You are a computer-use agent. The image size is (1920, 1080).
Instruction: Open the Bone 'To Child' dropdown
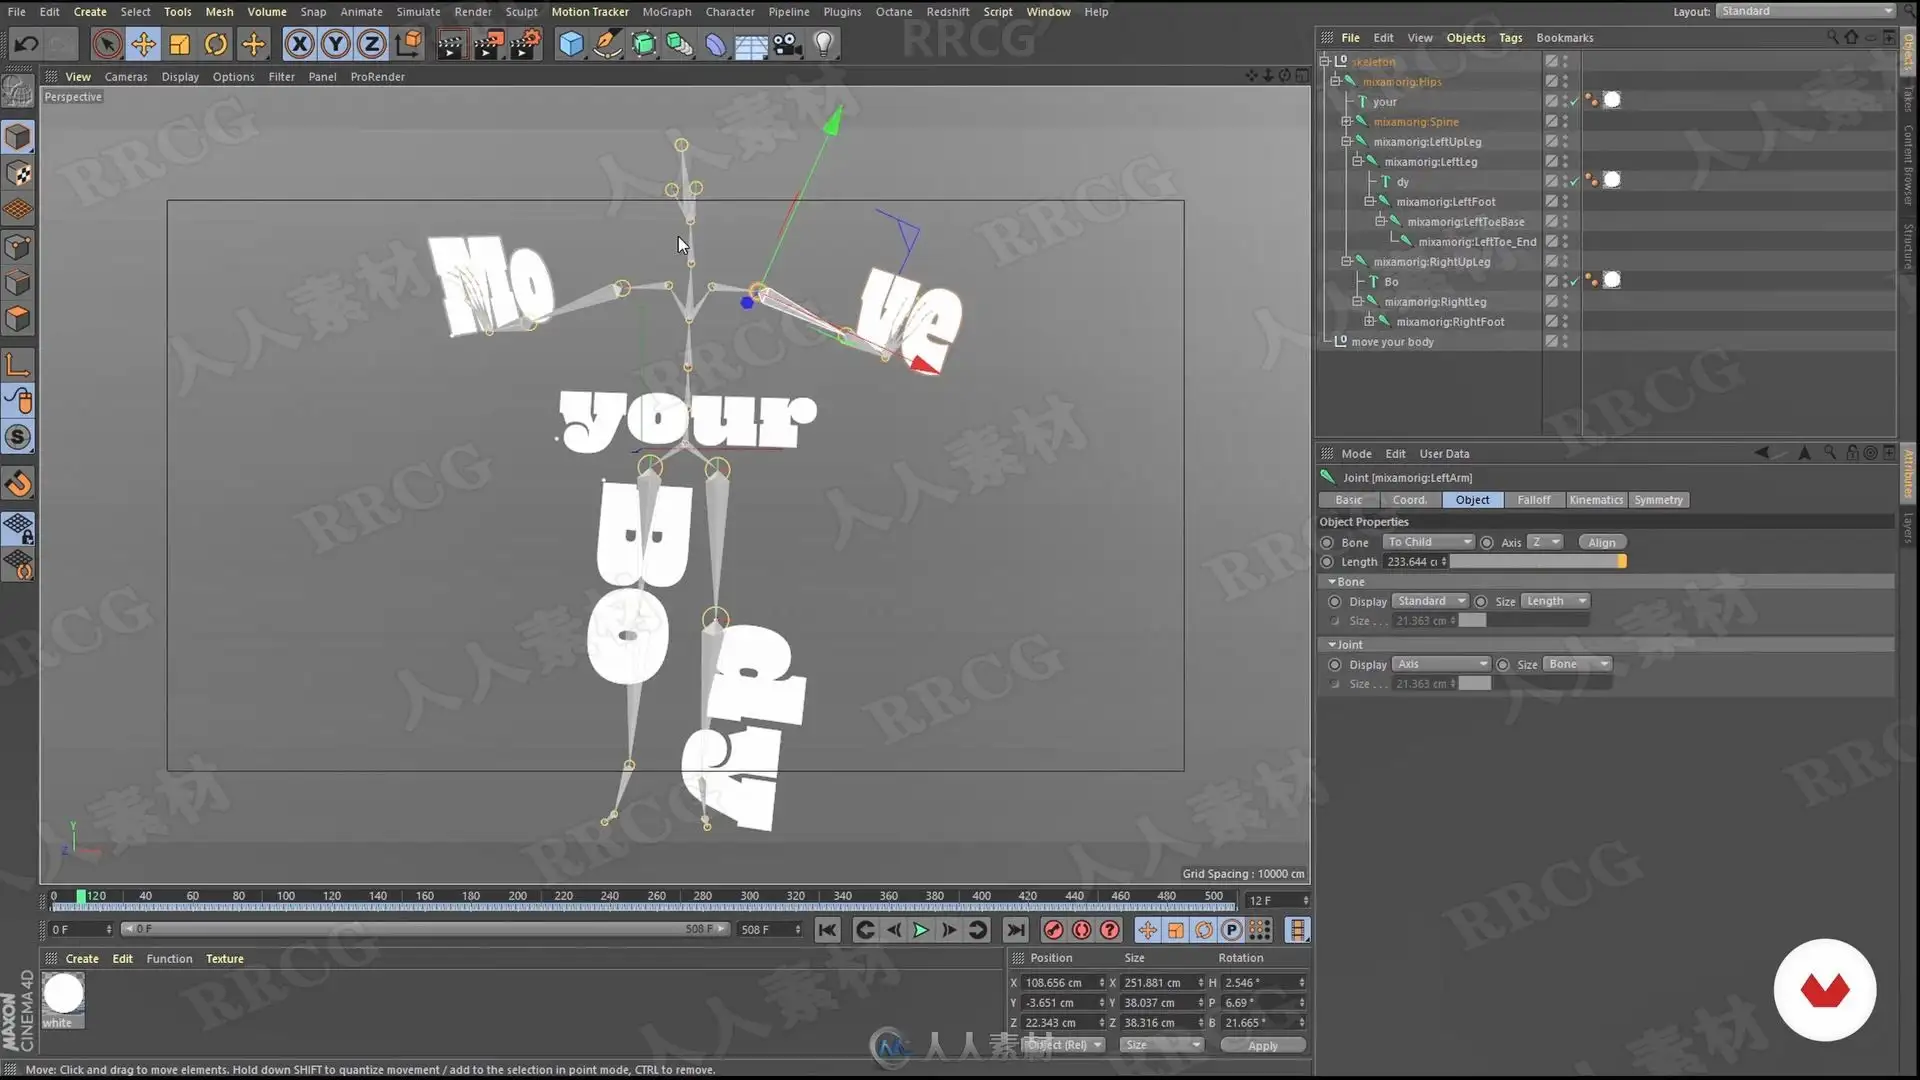[x=1429, y=542]
